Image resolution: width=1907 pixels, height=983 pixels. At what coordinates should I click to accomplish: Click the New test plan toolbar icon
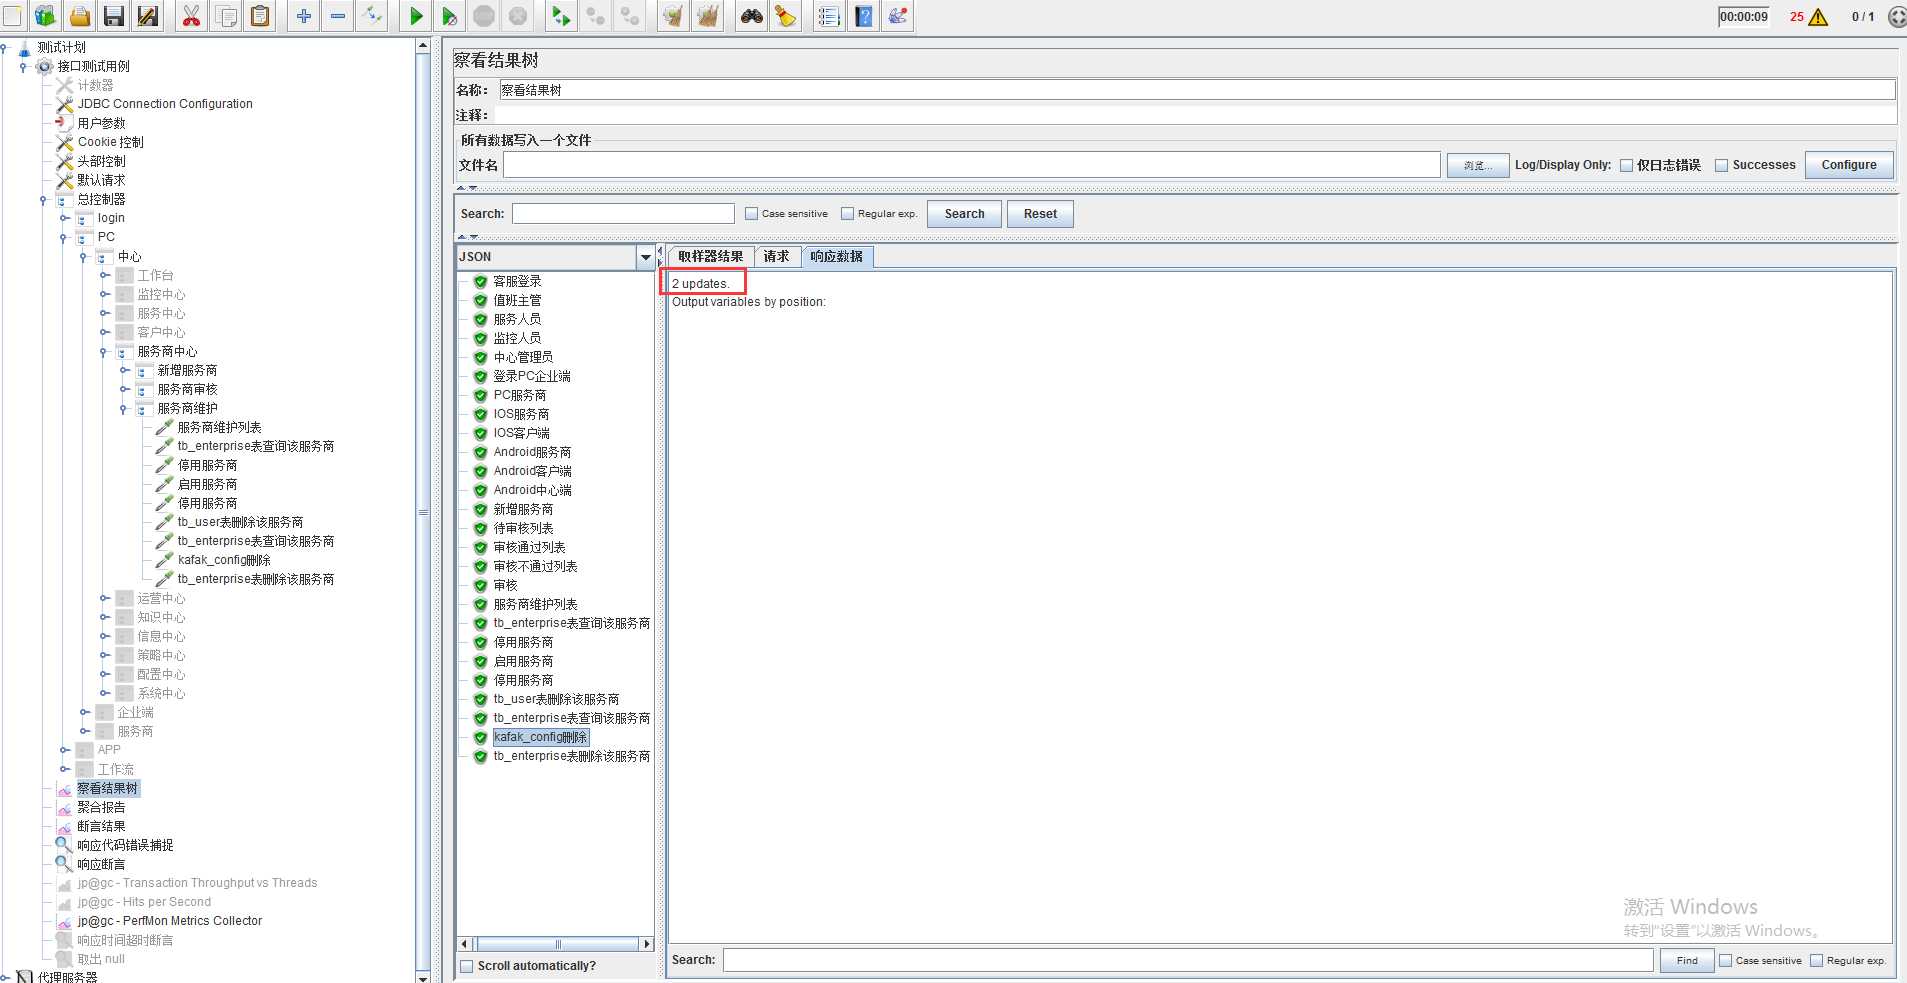tap(11, 16)
